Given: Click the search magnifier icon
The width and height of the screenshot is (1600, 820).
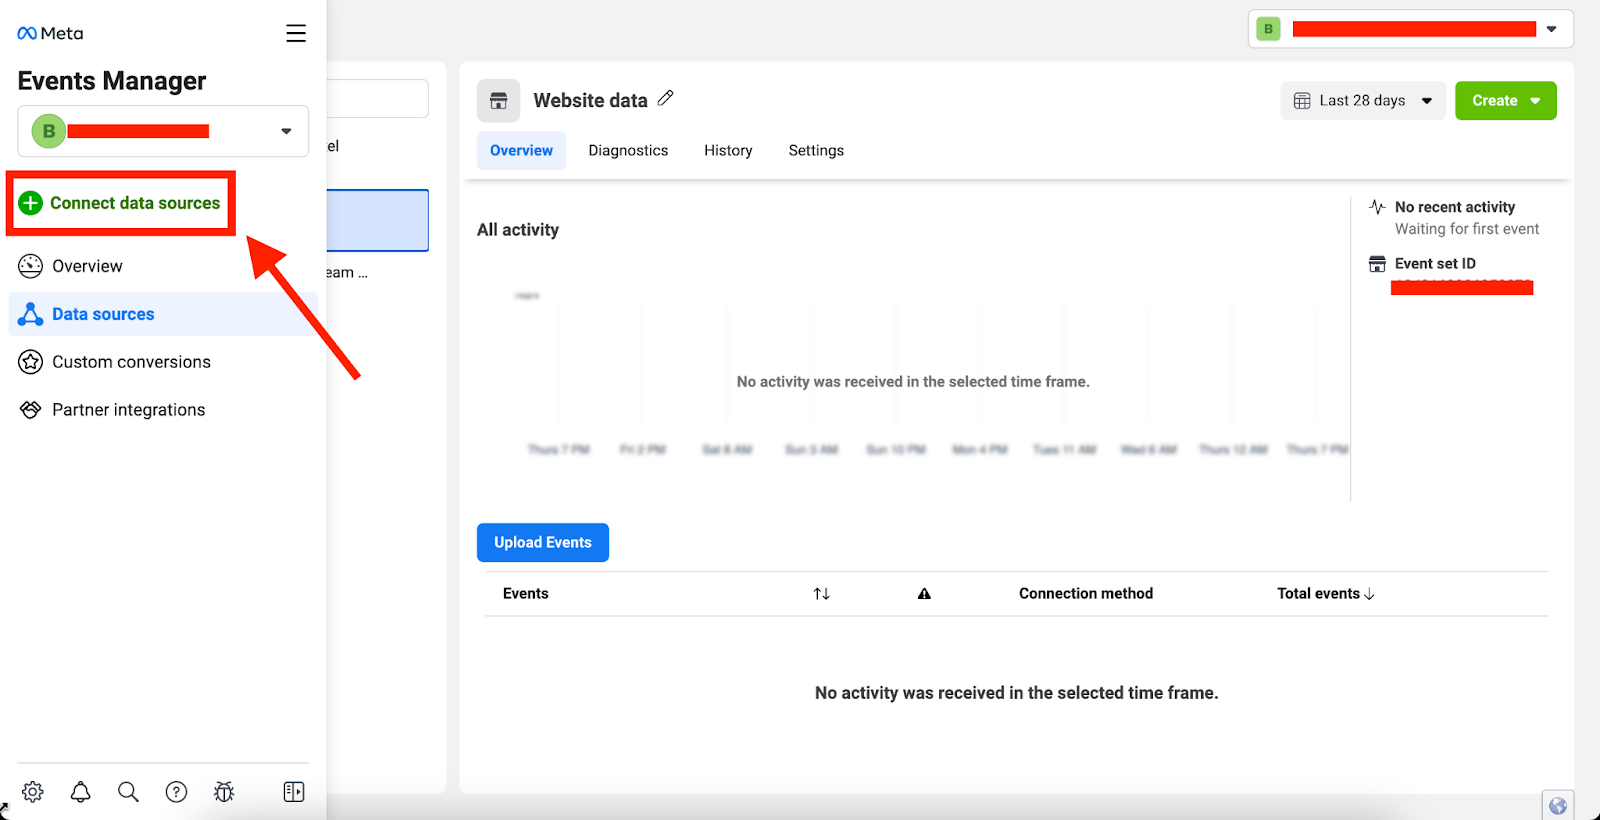Looking at the screenshot, I should click(128, 792).
